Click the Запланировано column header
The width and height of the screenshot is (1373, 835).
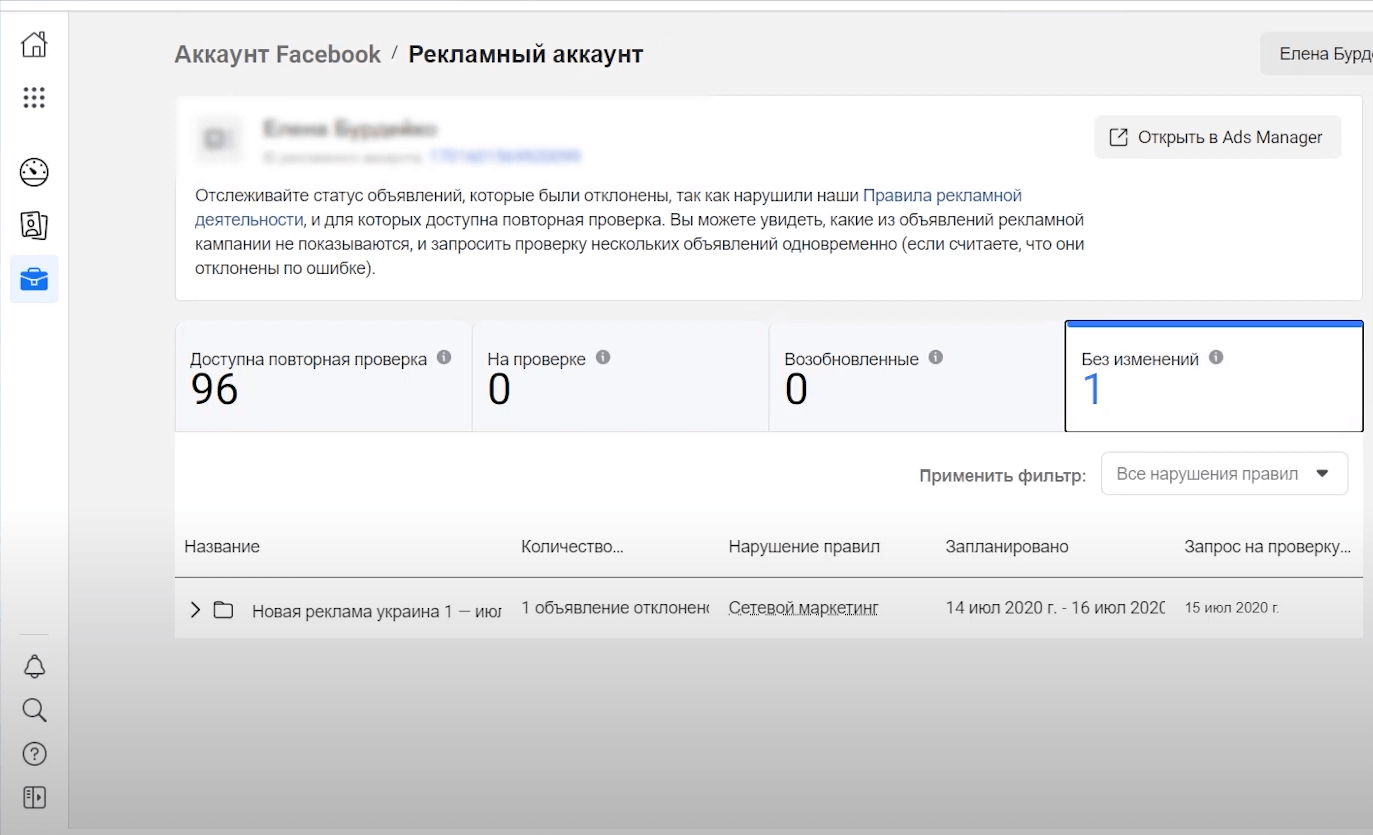pyautogui.click(x=1007, y=546)
